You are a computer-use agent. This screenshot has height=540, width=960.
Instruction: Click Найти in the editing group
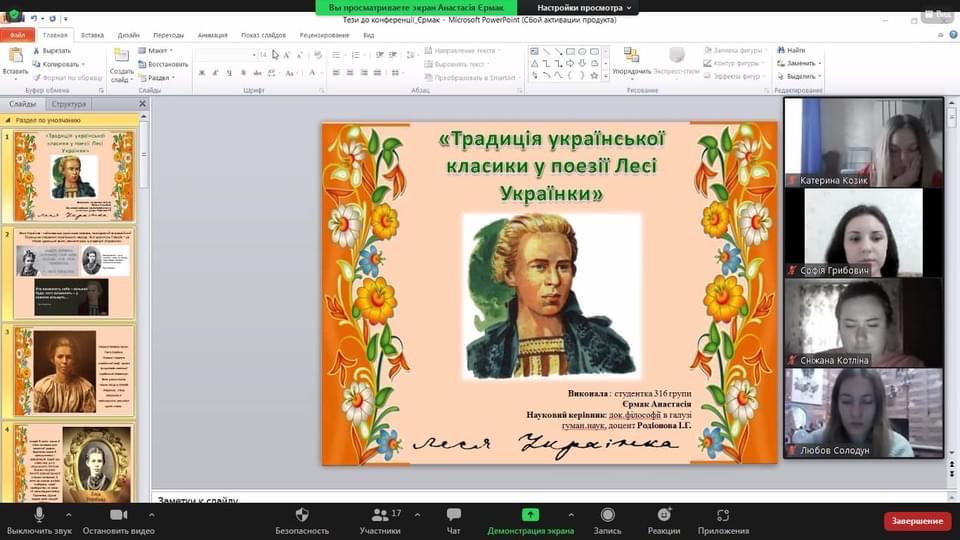(x=795, y=50)
